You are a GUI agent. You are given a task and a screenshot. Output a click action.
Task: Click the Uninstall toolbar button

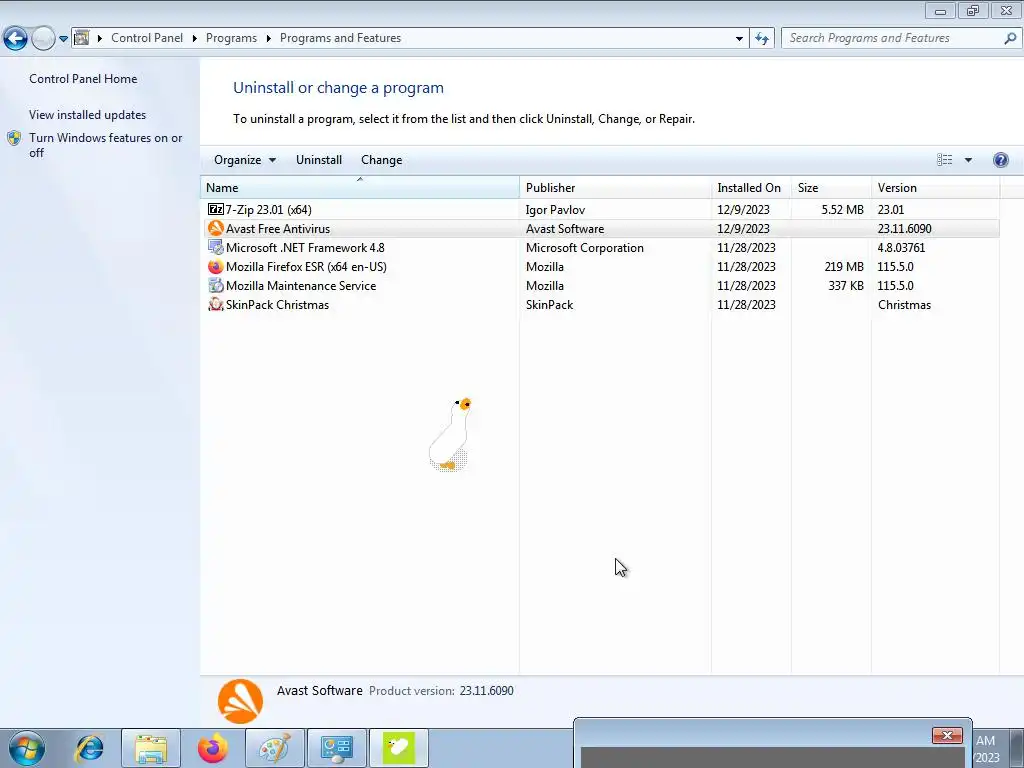coord(319,160)
